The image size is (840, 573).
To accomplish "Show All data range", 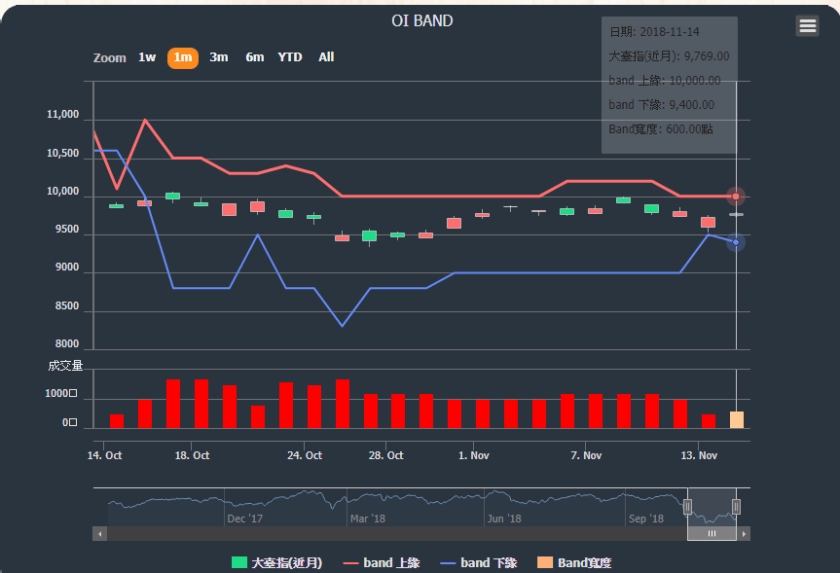I will 326,57.
